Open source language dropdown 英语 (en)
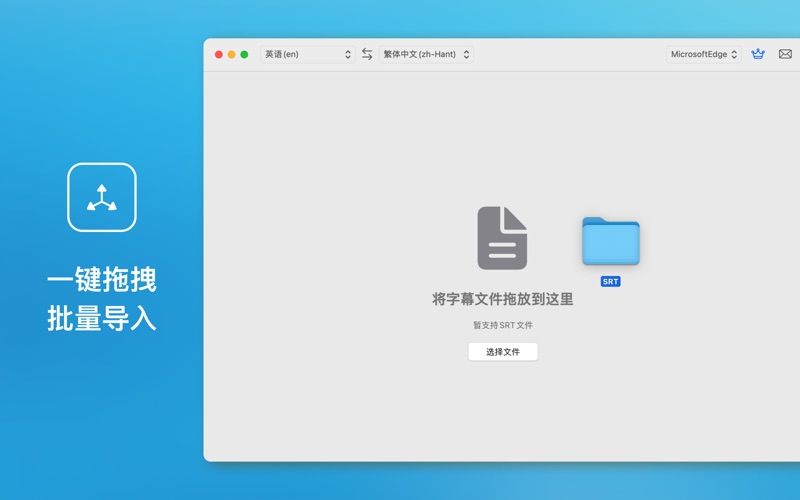 pos(308,54)
